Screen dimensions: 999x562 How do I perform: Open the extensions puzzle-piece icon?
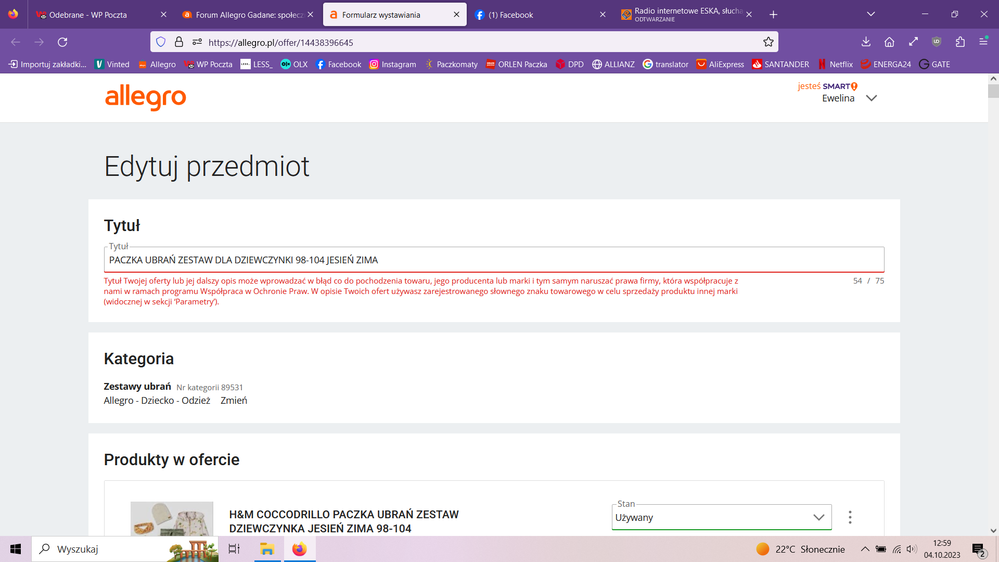click(960, 42)
